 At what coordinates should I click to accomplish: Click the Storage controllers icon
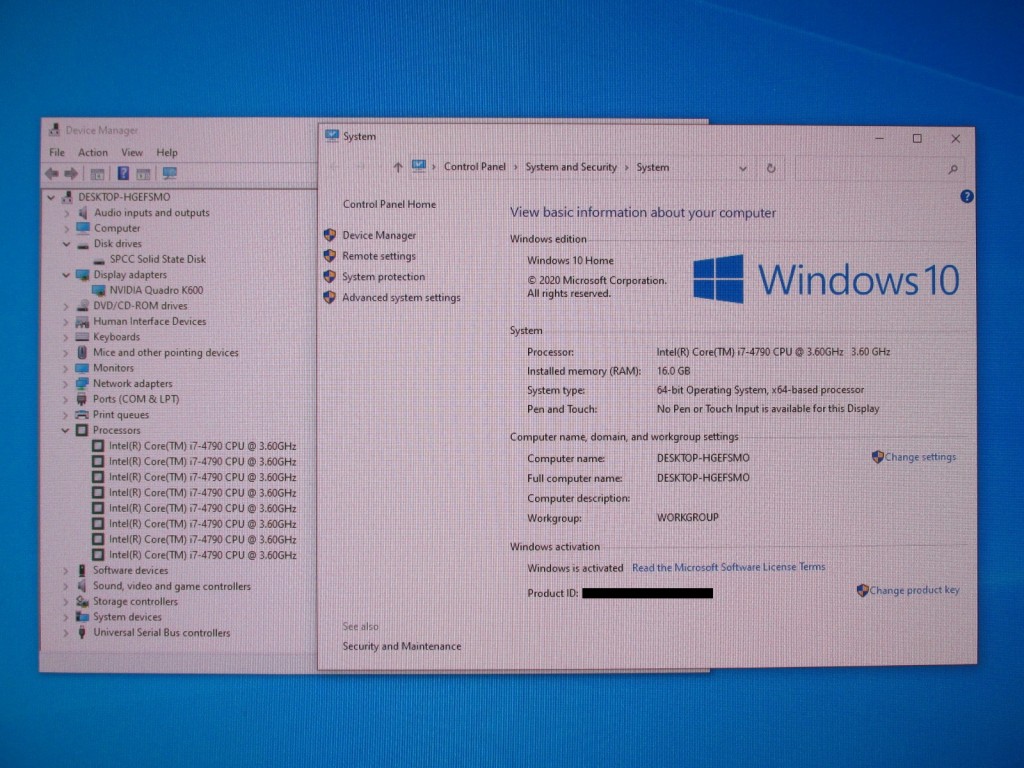pos(82,601)
